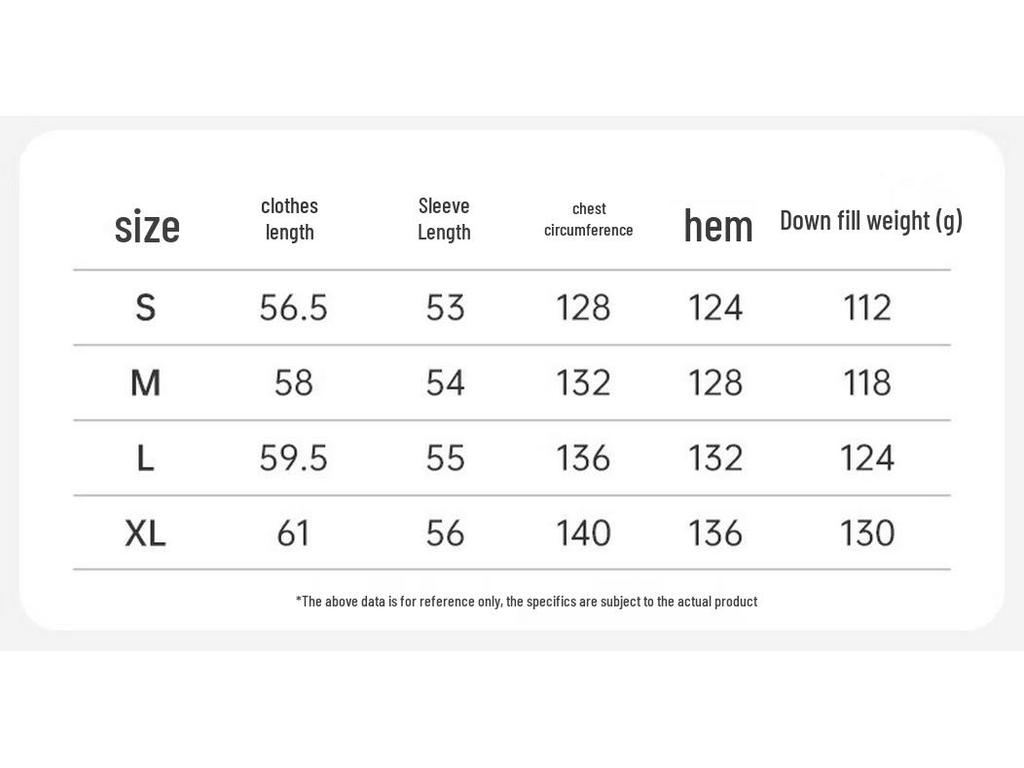Select the "Sleeve Length" header text
This screenshot has height=768, width=1024.
coord(444,219)
